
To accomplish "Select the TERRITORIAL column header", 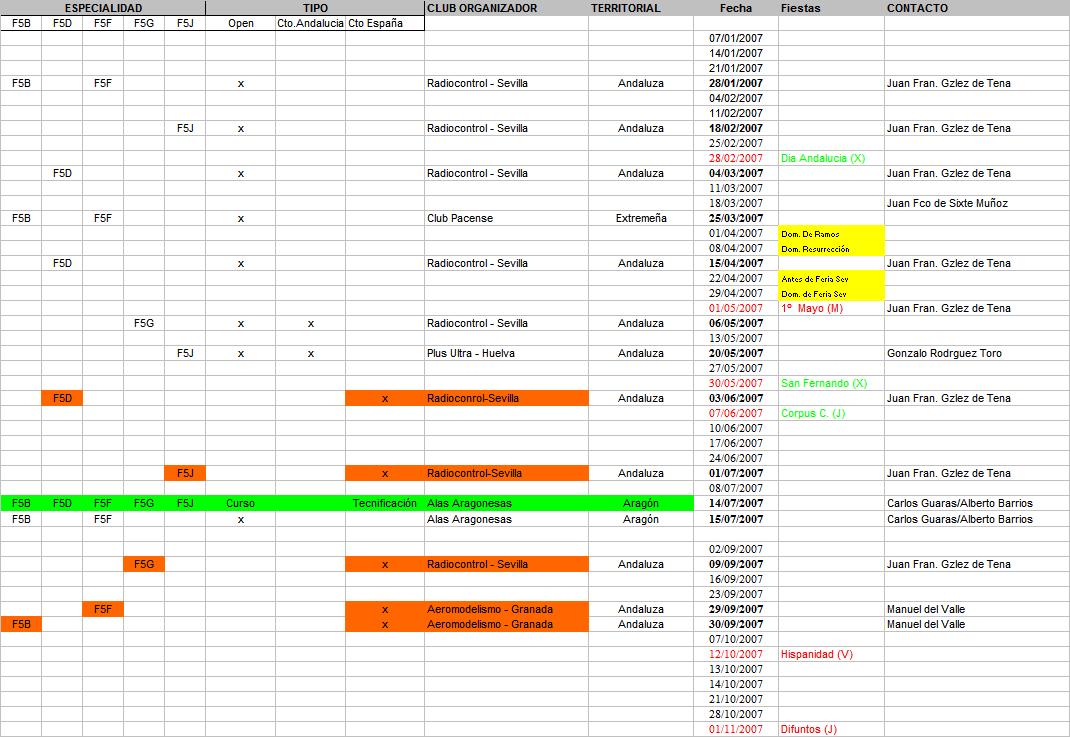I will tap(625, 8).
